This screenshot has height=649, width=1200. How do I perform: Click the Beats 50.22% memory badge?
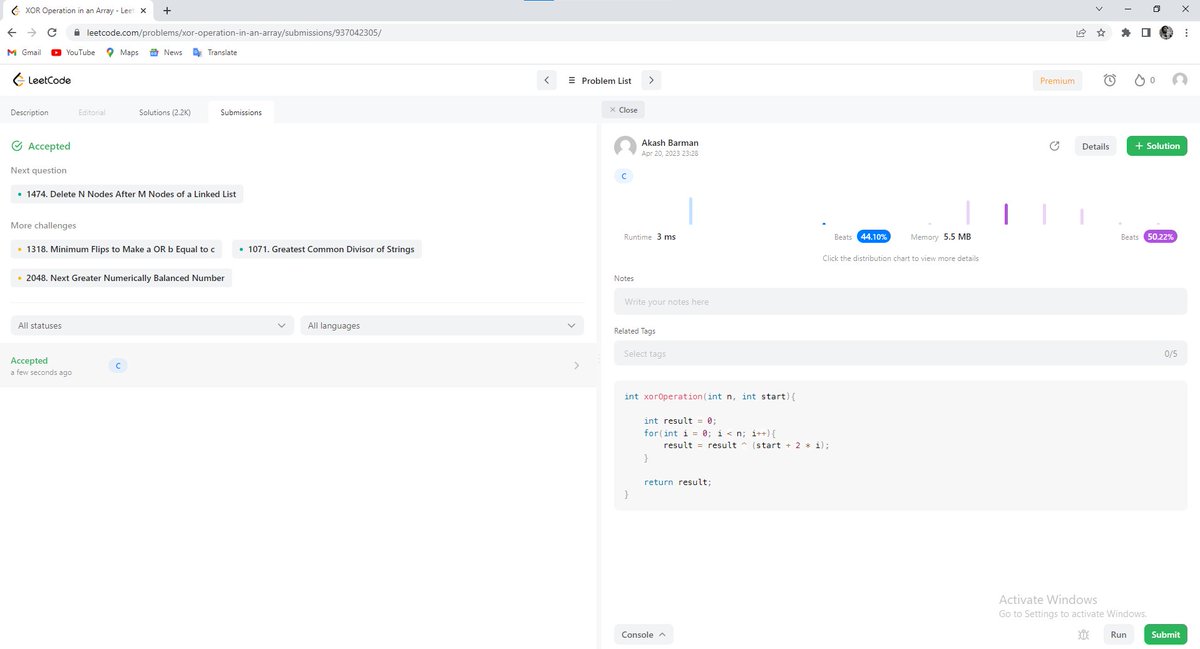(1161, 237)
